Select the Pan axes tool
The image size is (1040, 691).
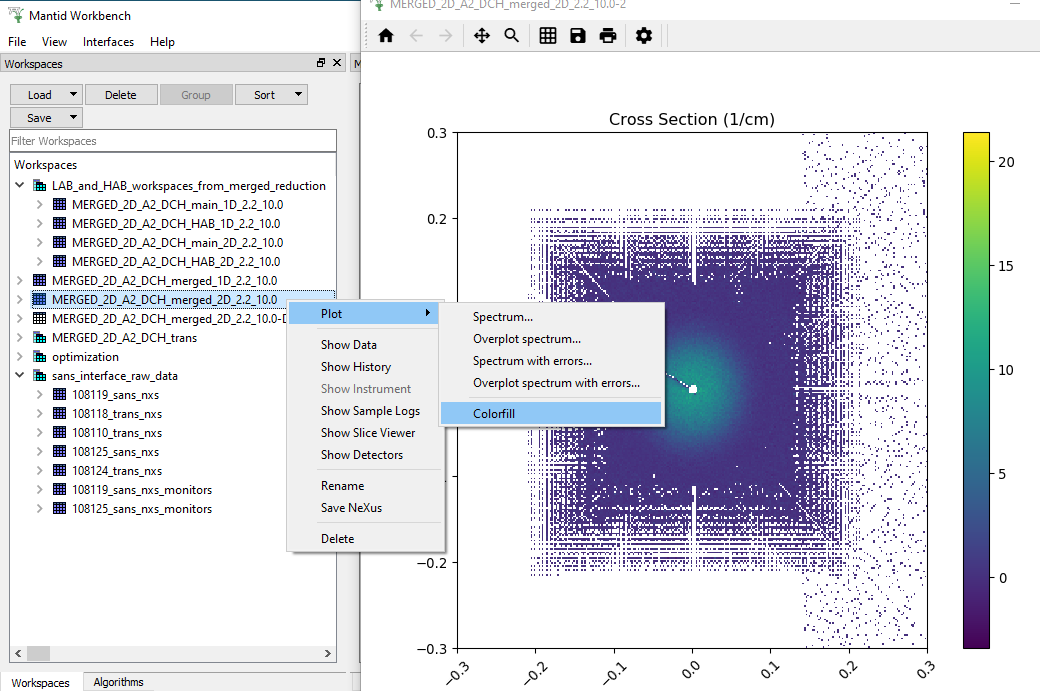[x=481, y=36]
